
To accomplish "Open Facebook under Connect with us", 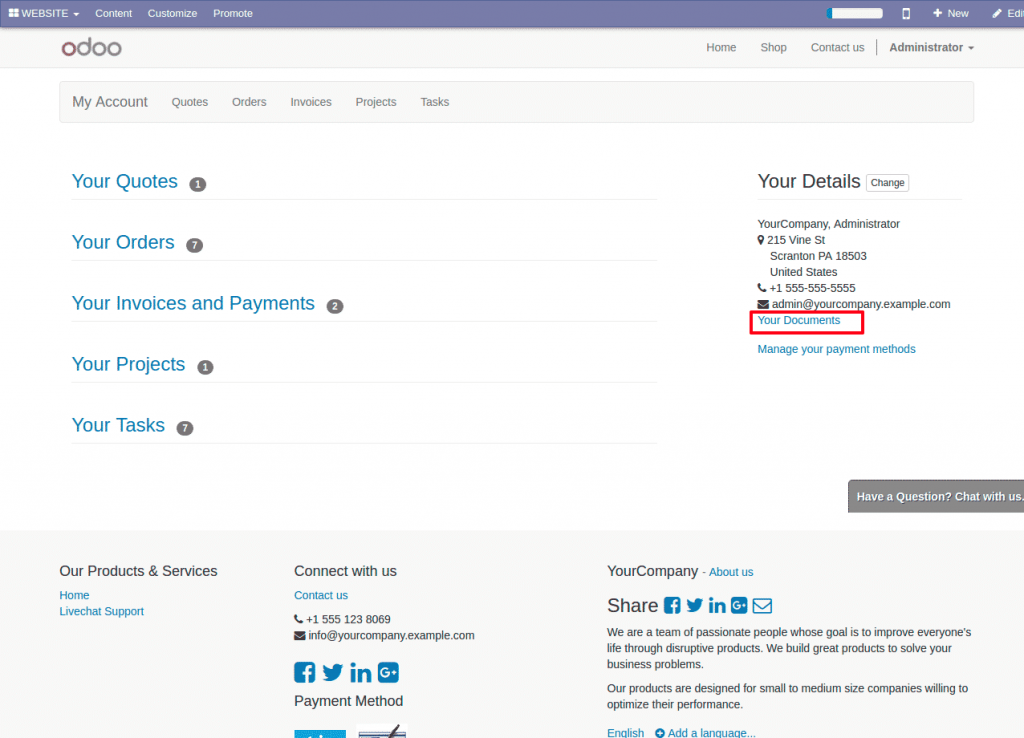I will 304,673.
